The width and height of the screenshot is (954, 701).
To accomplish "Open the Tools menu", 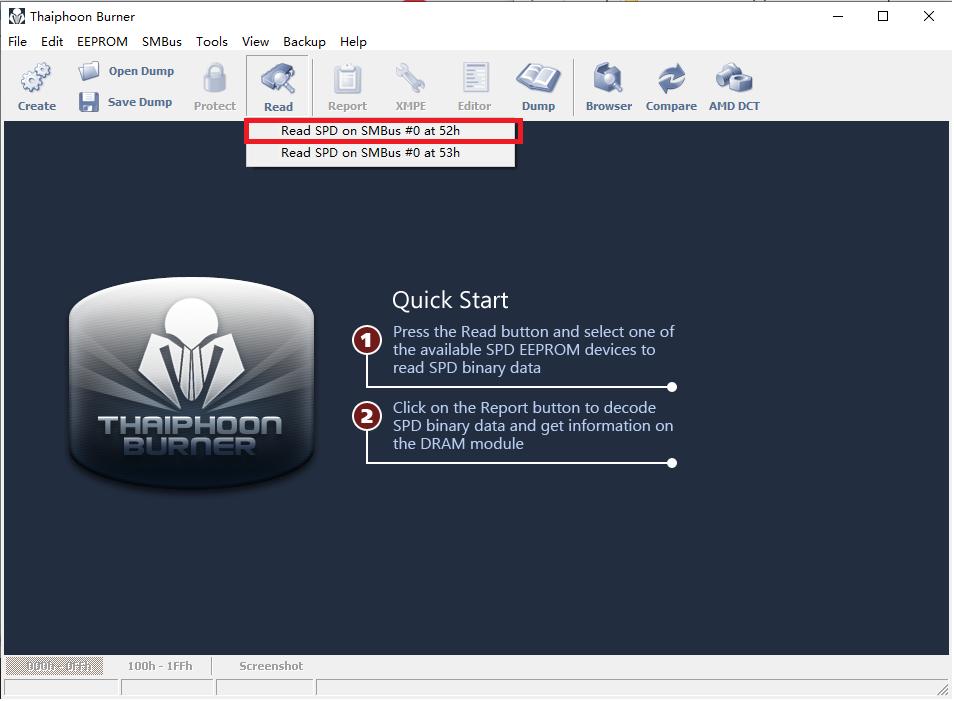I will tap(212, 42).
